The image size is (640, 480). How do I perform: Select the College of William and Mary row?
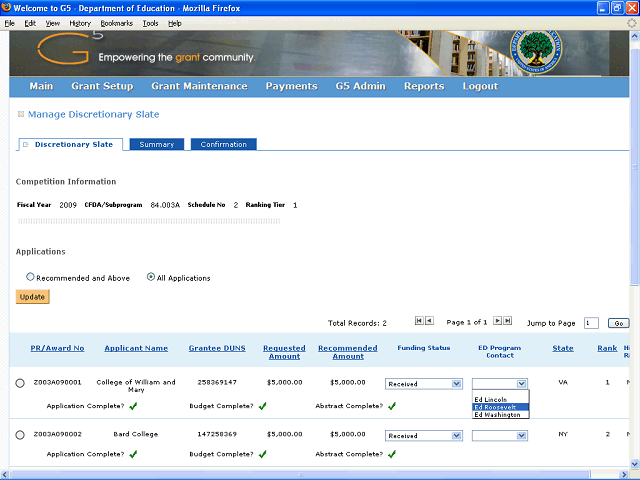click(x=20, y=383)
